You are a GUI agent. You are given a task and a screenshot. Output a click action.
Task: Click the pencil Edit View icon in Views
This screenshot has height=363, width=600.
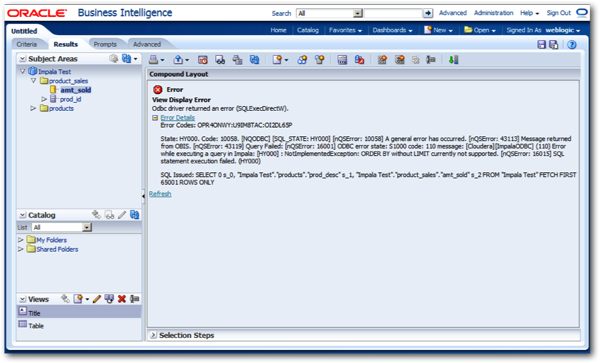click(x=97, y=299)
